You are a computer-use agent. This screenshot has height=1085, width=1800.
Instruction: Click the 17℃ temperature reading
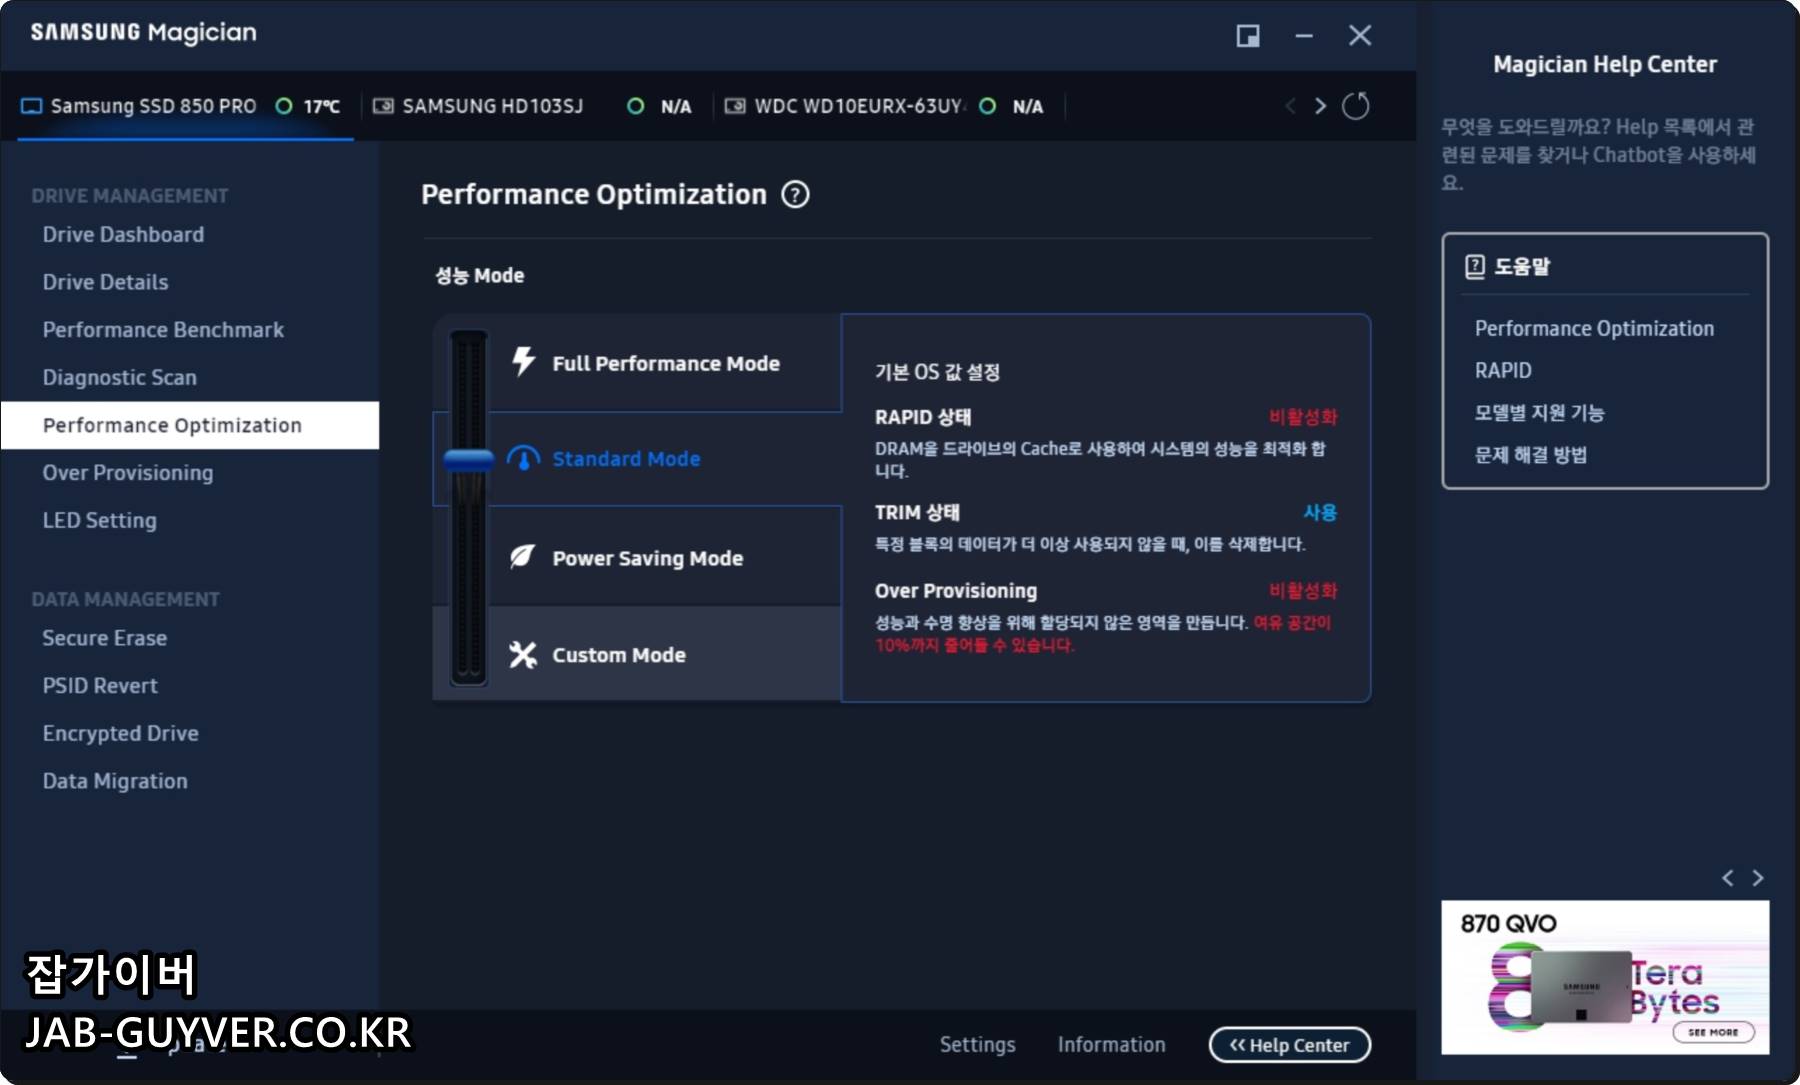tap(322, 107)
